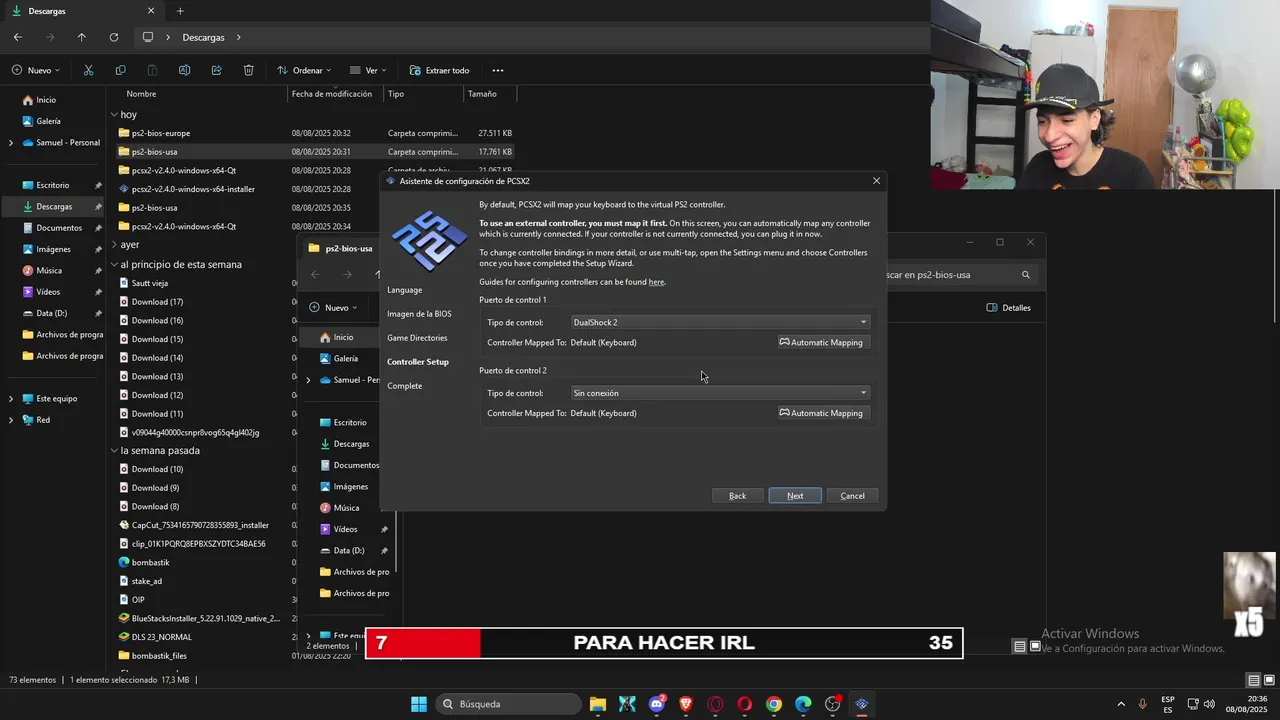Screen dimensions: 1280x720
Task: Click the Share icon in Descargas toolbar
Action: pyautogui.click(x=216, y=70)
